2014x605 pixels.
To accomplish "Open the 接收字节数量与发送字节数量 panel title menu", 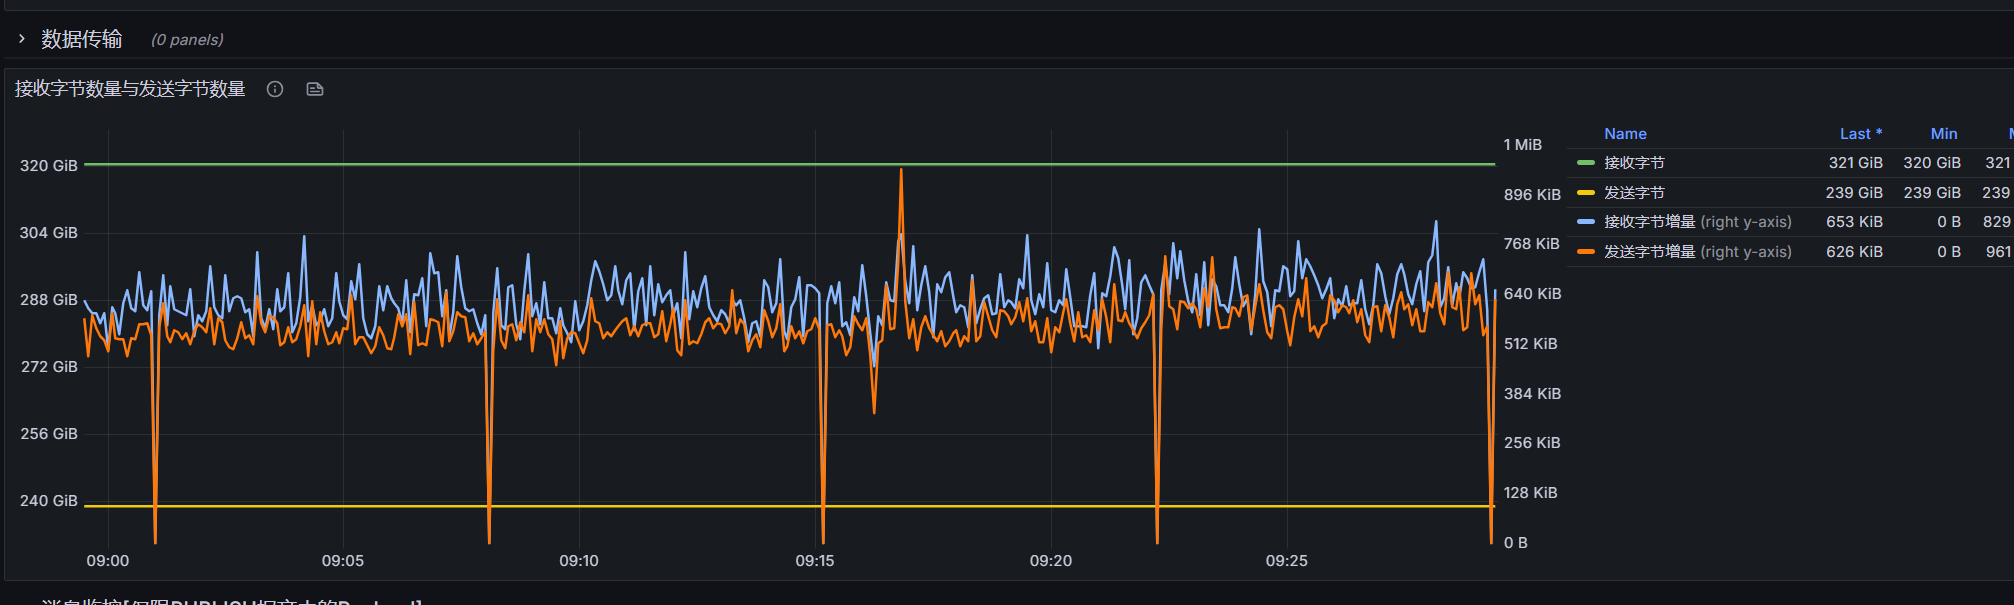I will coord(130,89).
